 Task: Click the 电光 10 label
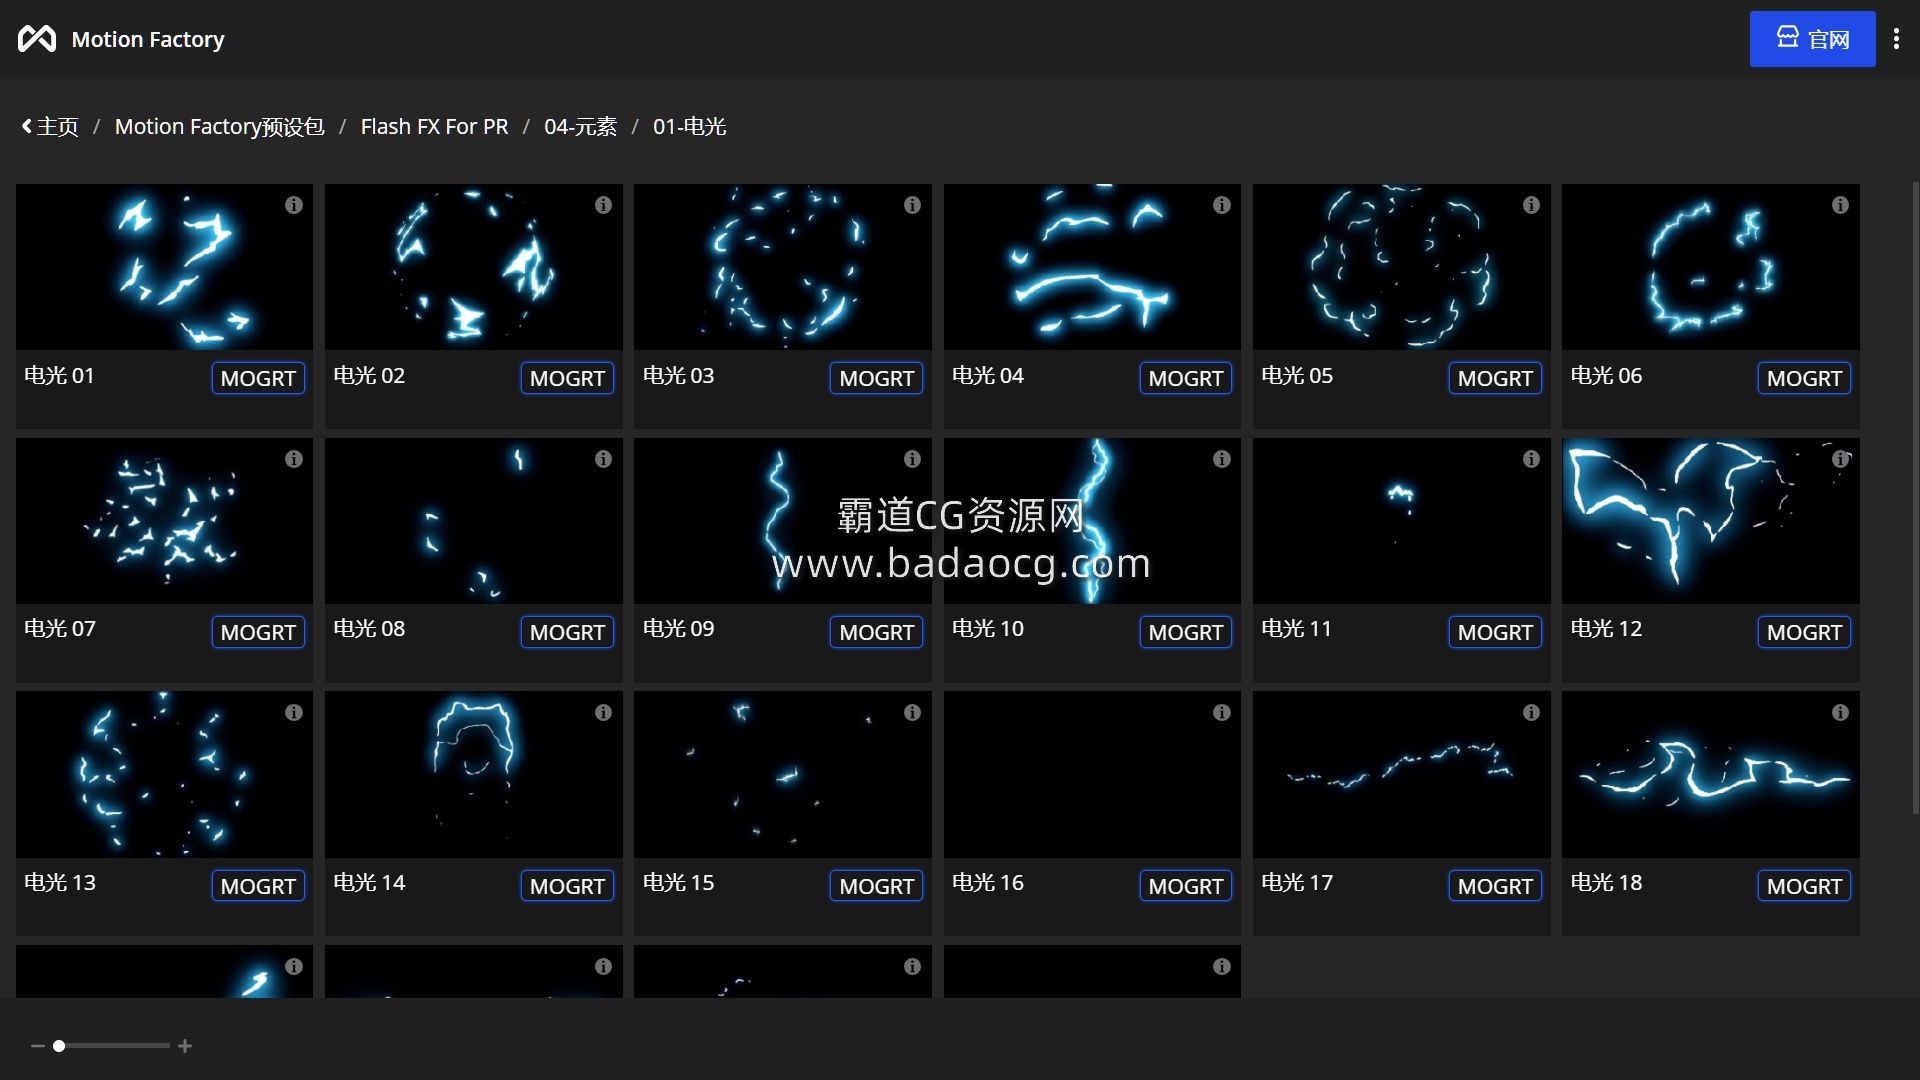pyautogui.click(x=987, y=629)
